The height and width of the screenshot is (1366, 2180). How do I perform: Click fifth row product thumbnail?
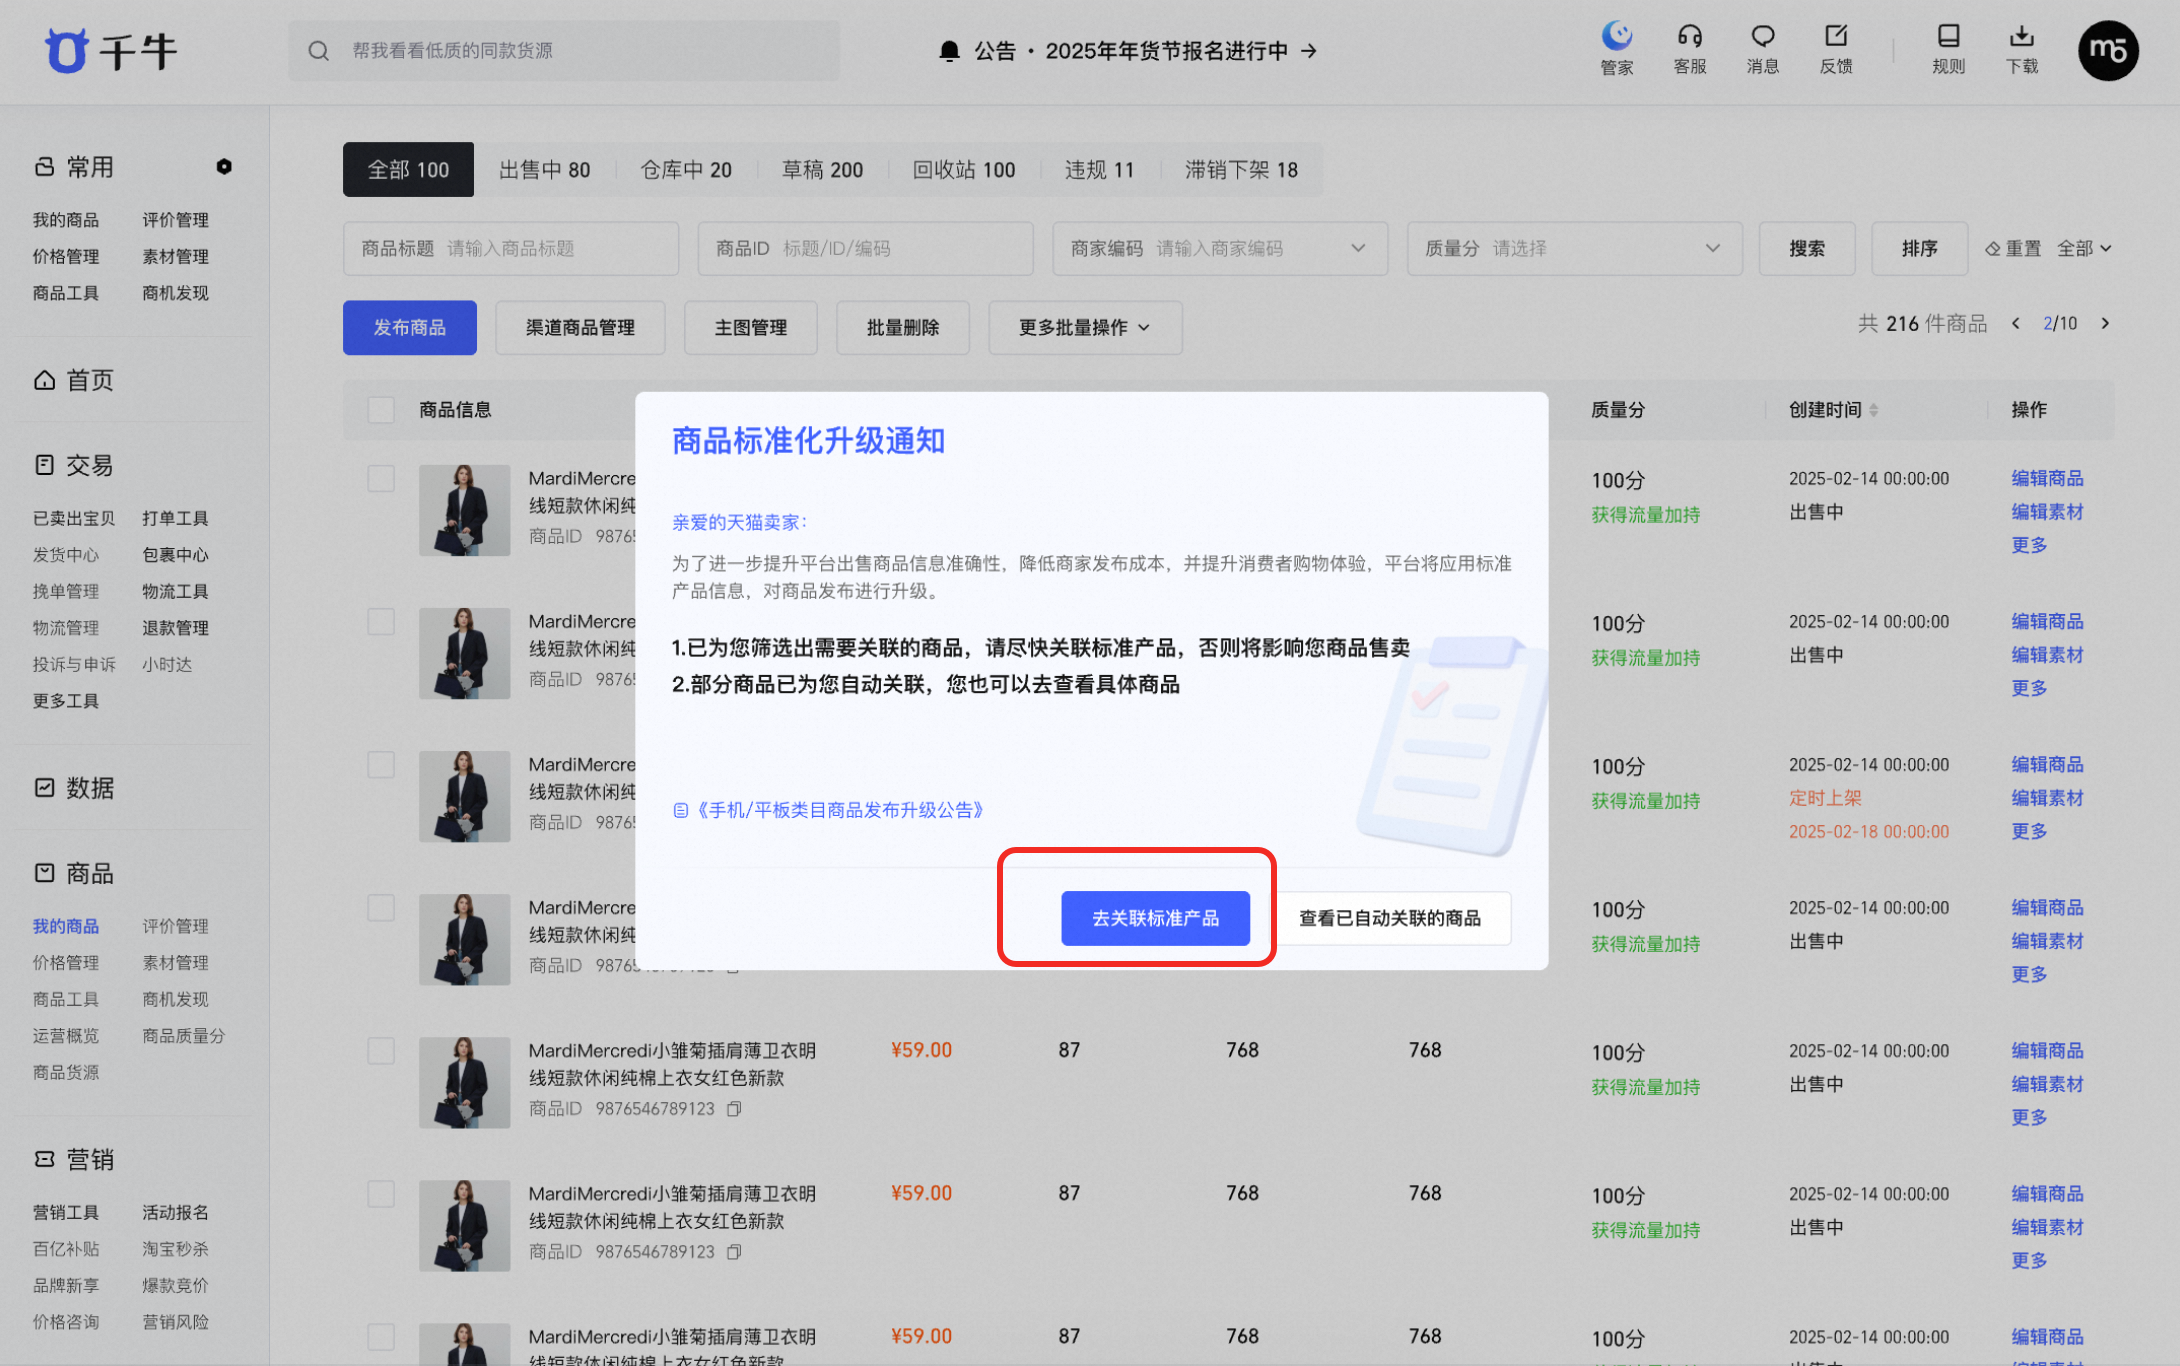[464, 1083]
